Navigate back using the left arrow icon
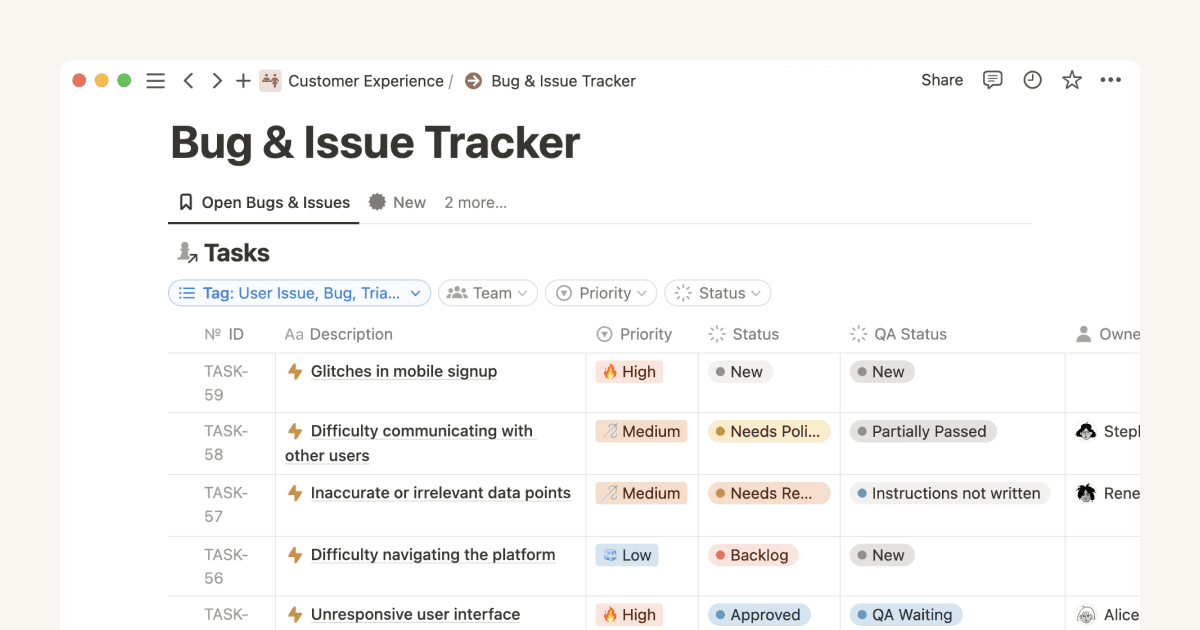 (x=188, y=81)
